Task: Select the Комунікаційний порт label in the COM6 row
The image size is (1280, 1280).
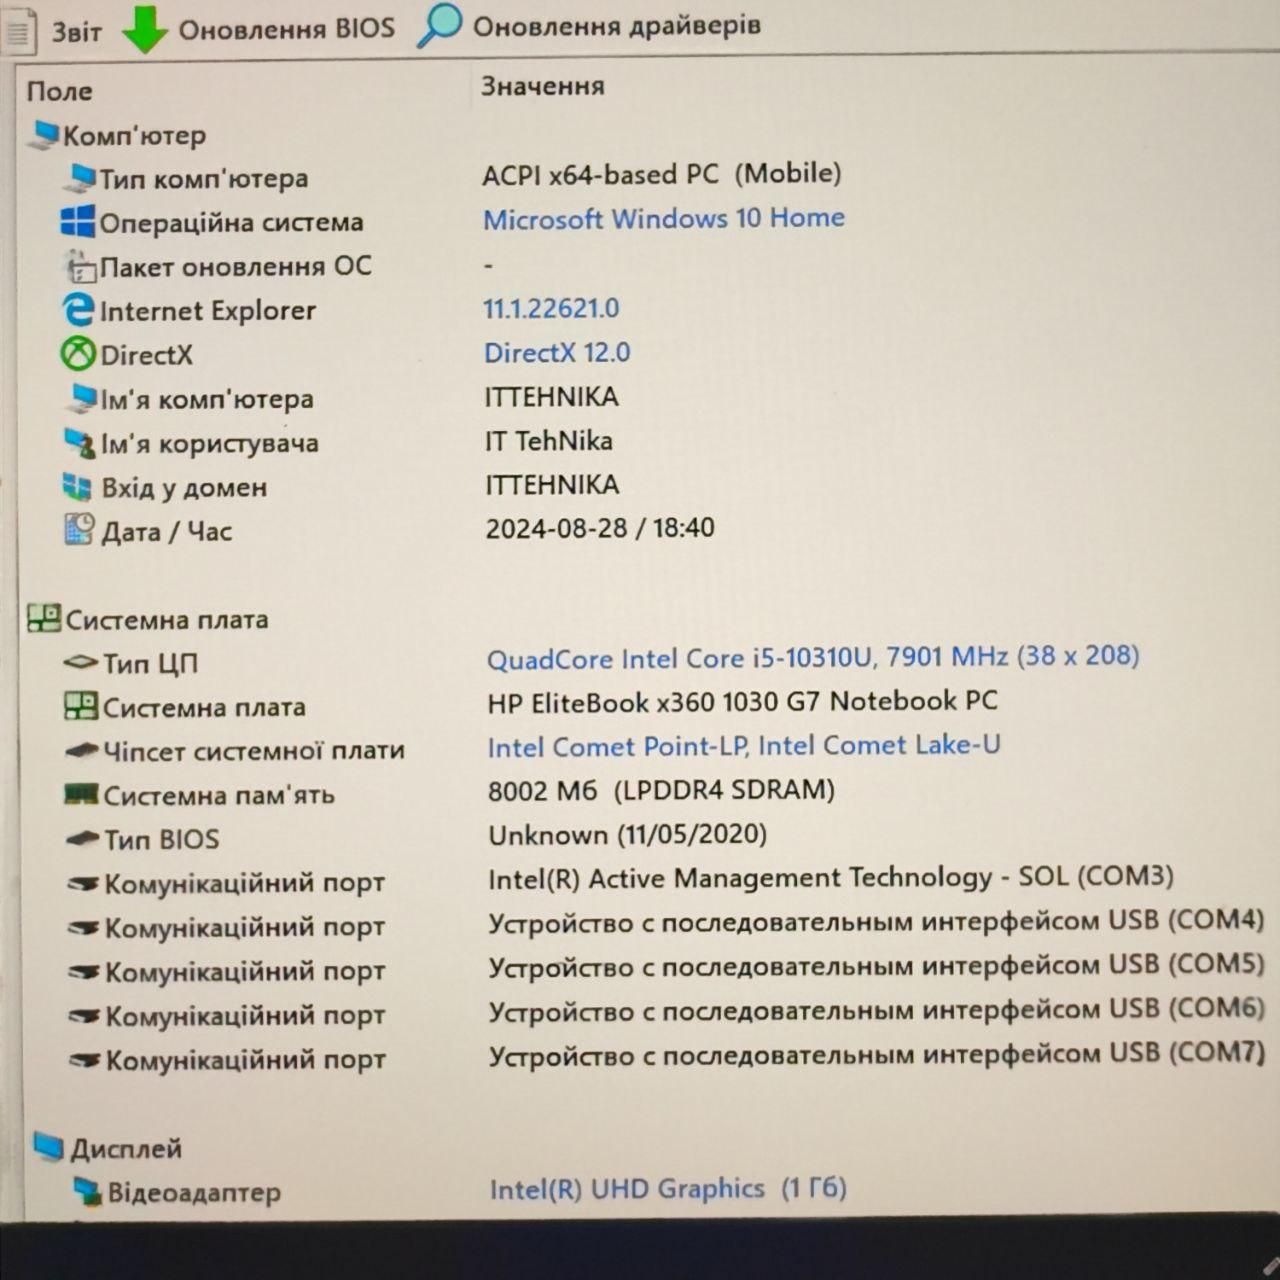Action: click(x=246, y=1017)
